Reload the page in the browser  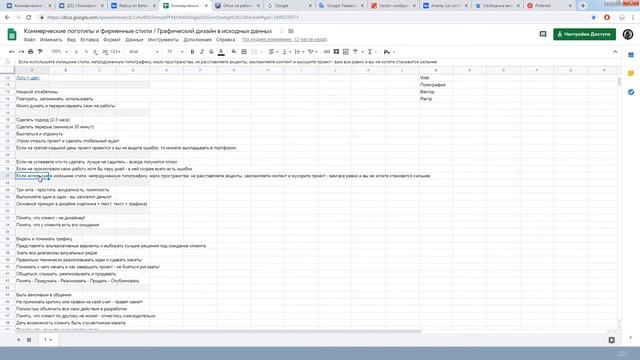(x=29, y=18)
